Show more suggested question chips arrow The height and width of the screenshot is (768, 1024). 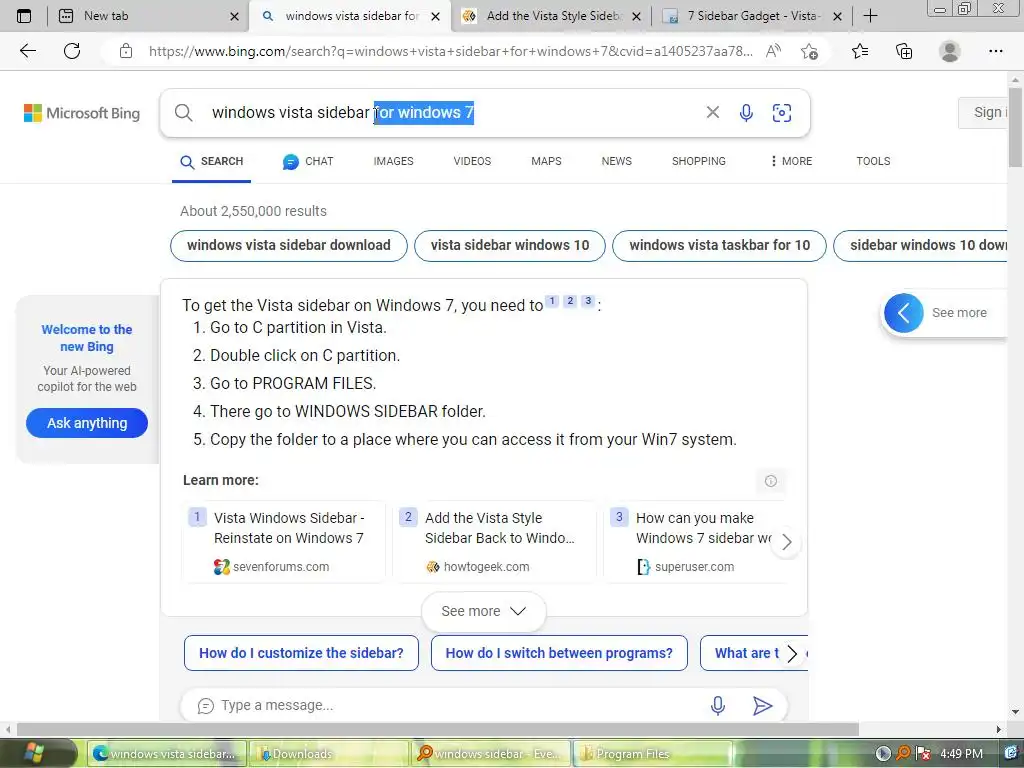point(792,654)
